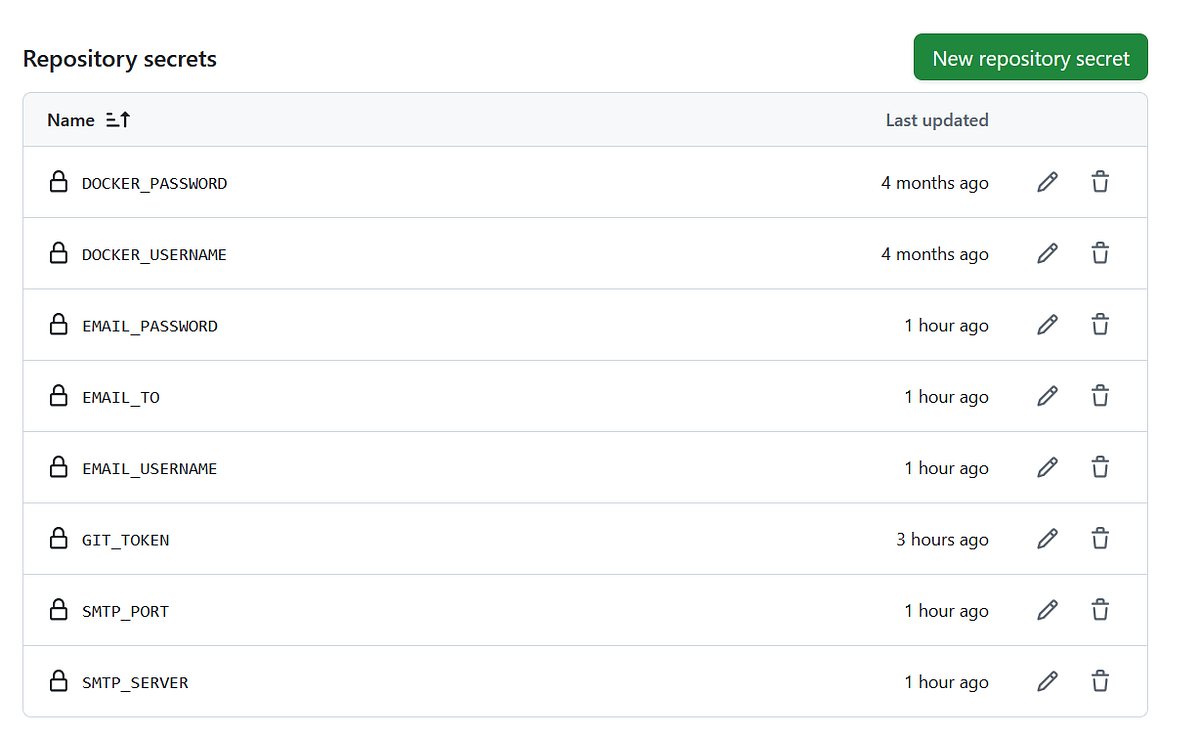Select the EMAIL_PASSWORD secret name

150,325
